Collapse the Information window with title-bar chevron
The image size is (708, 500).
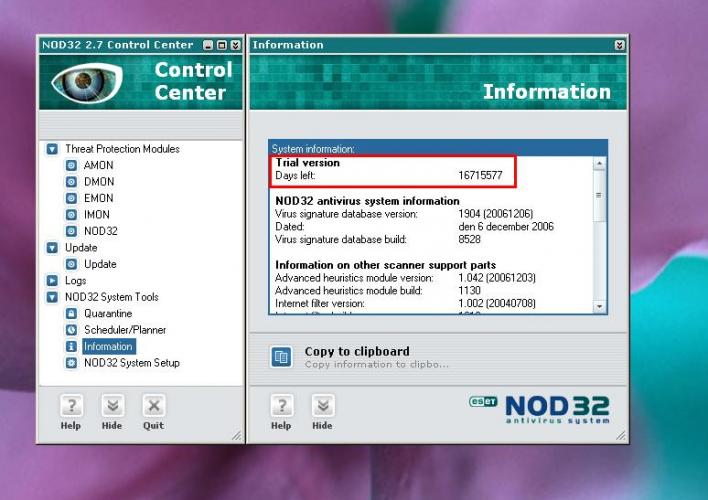(x=620, y=45)
